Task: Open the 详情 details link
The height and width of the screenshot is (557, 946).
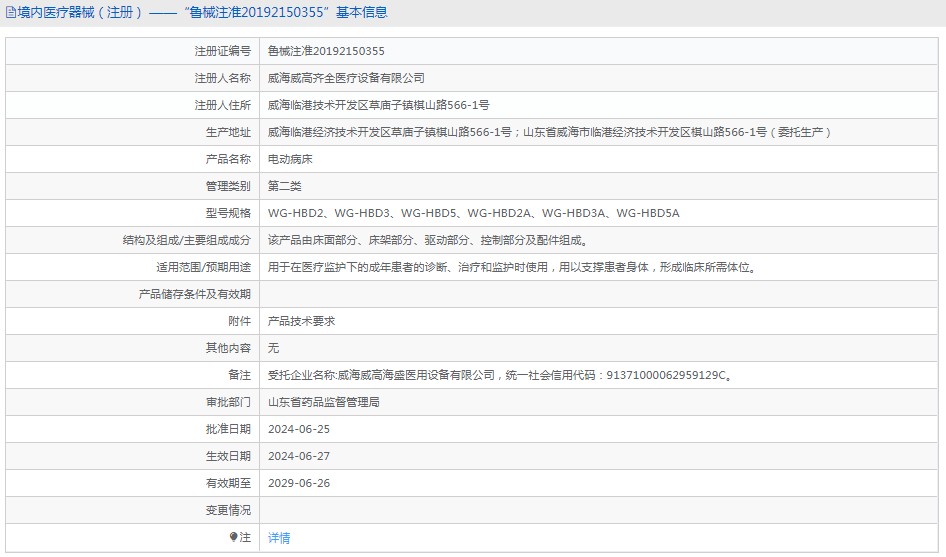Action: point(279,538)
